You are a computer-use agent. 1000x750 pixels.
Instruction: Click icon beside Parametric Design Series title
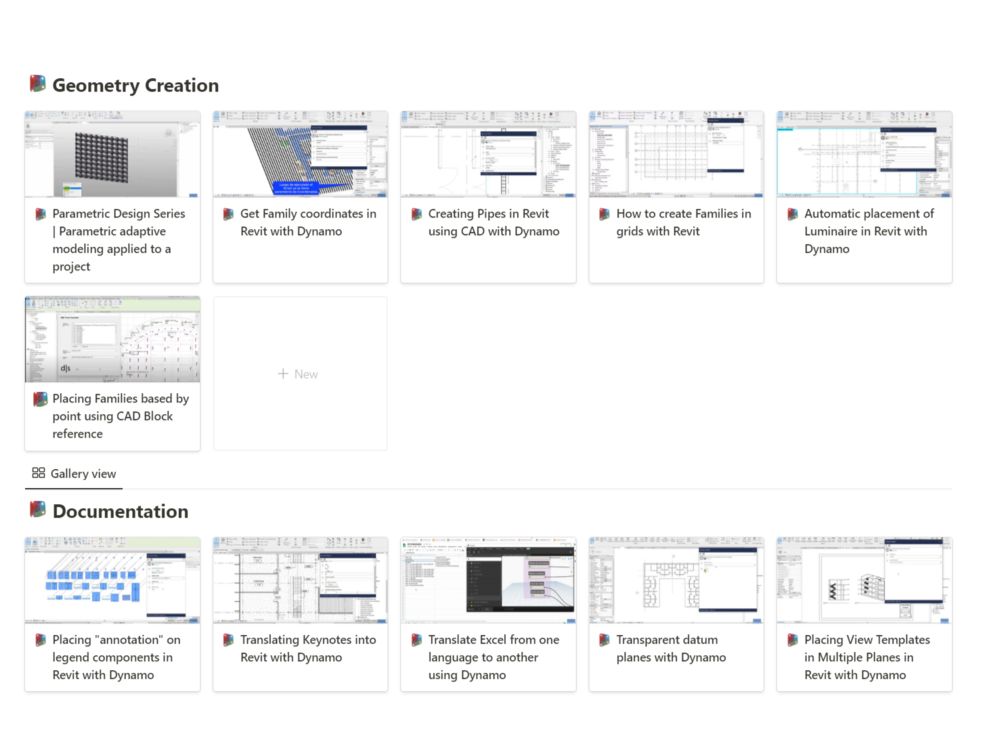point(41,214)
